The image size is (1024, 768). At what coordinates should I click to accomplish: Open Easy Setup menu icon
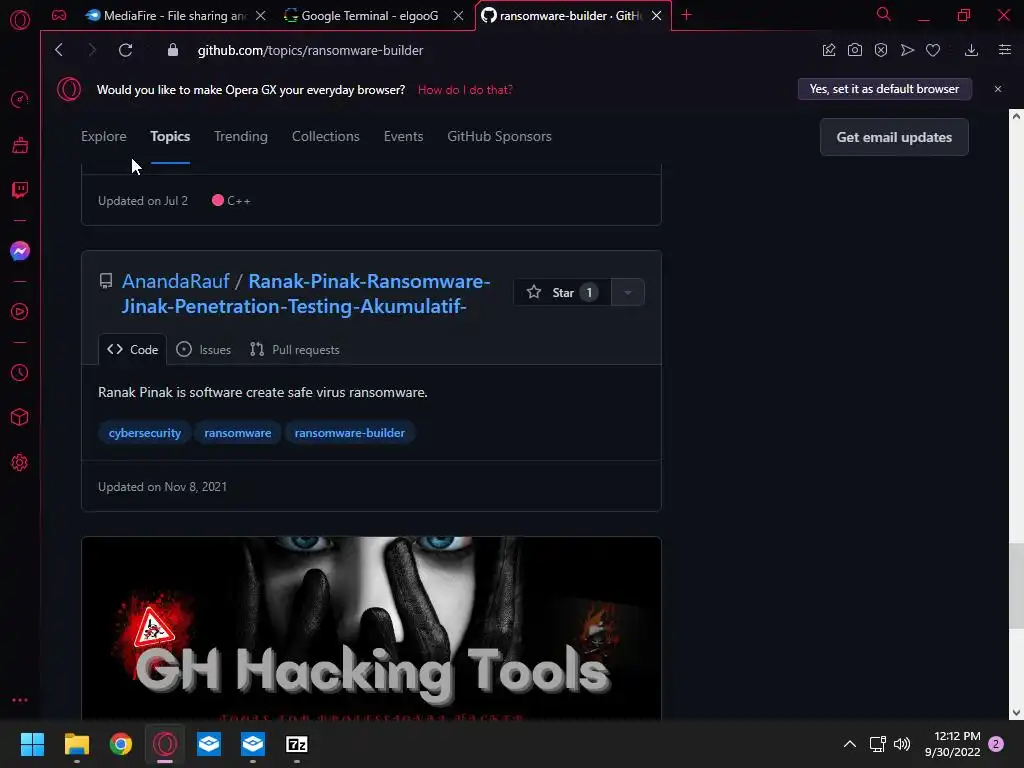(1005, 50)
